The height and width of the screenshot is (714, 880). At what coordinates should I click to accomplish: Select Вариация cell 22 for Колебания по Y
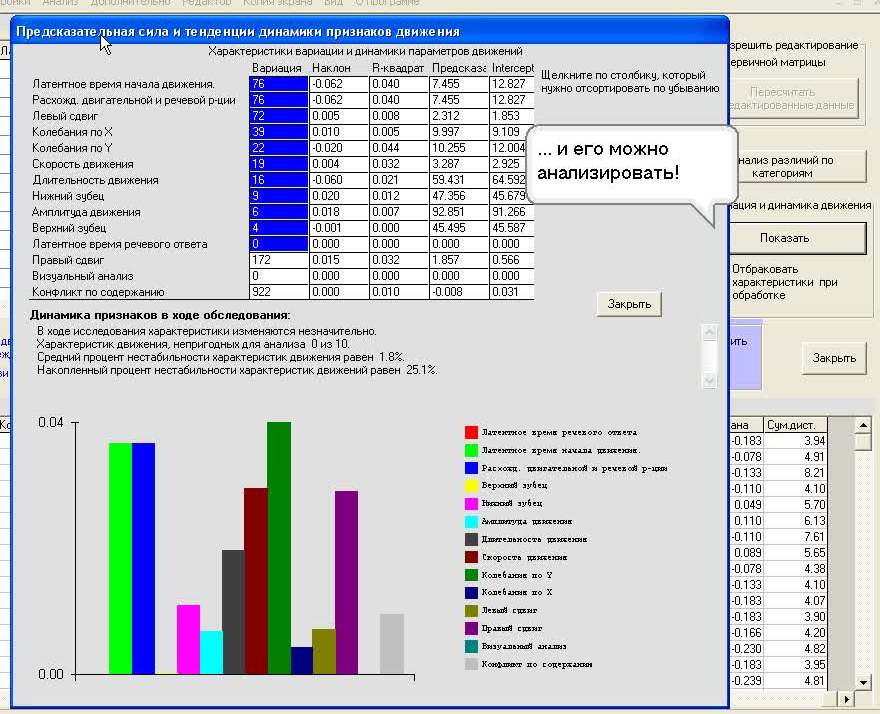pos(278,148)
